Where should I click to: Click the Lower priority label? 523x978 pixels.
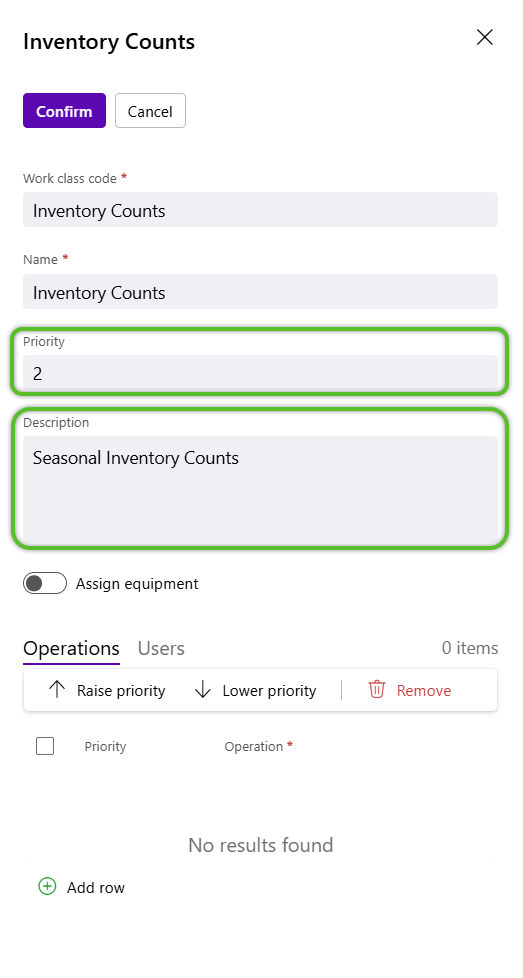coord(269,690)
